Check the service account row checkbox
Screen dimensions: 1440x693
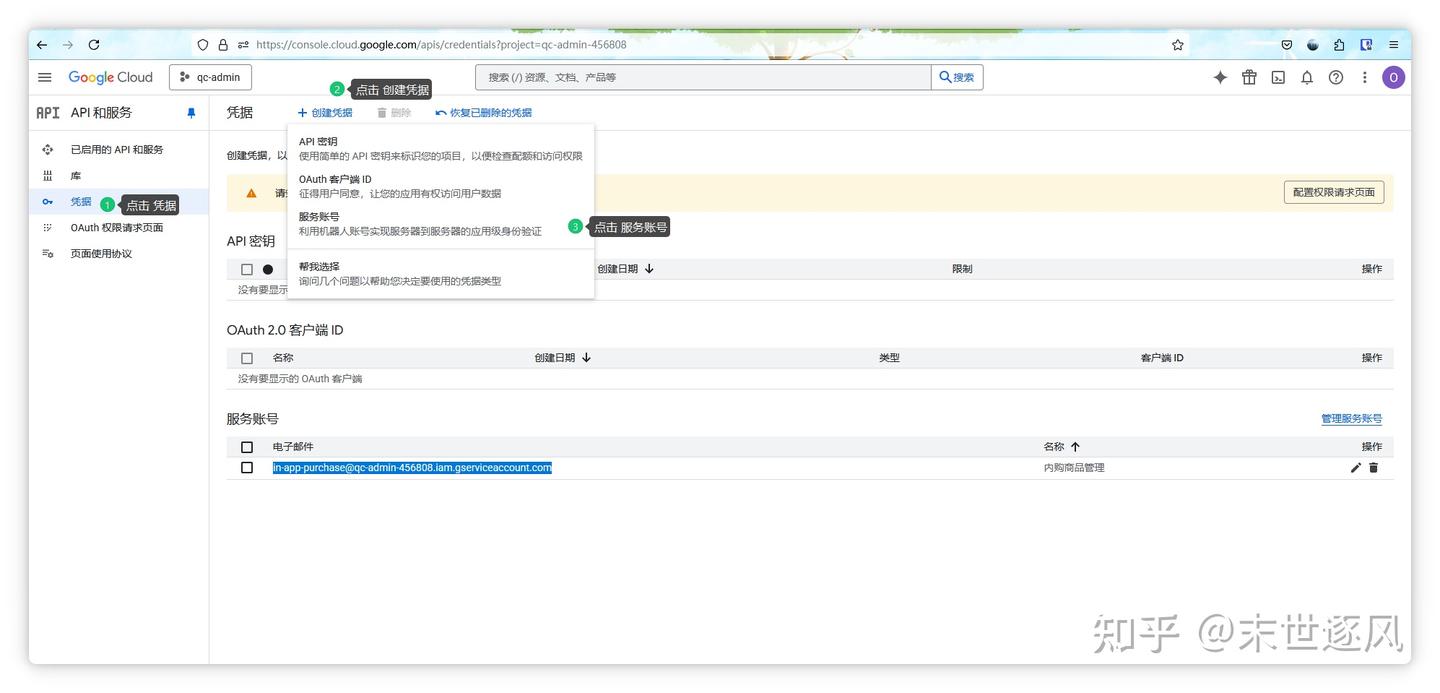247,467
